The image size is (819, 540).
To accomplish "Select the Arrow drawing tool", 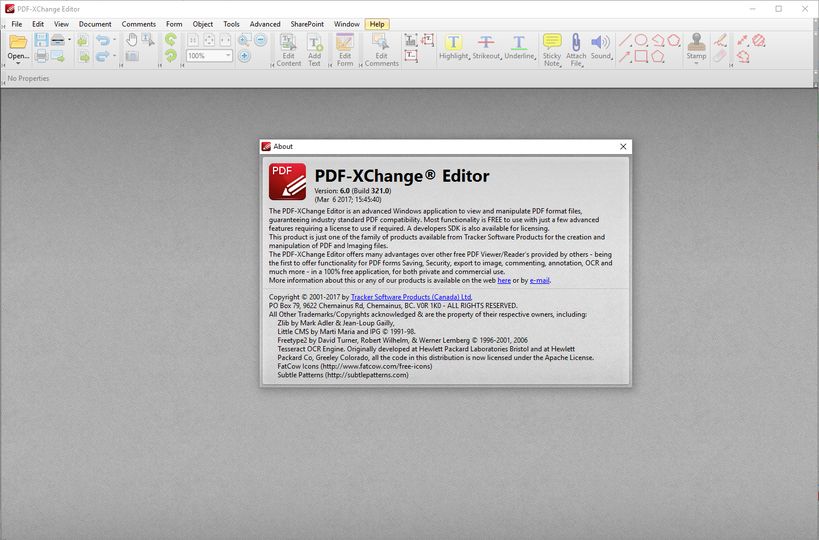I will (x=625, y=56).
